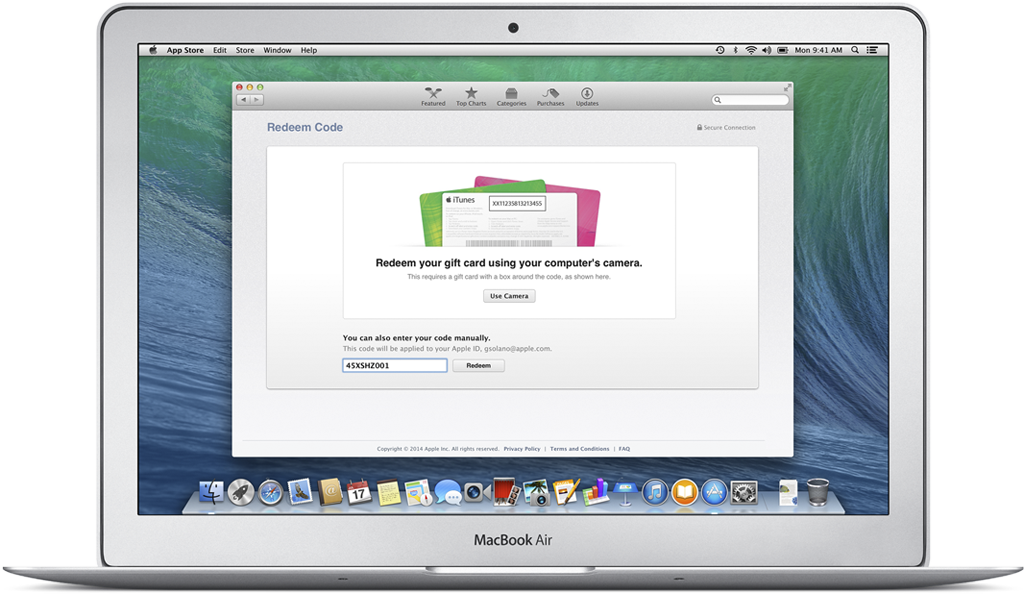Open the Trash in the Dock
The width and height of the screenshot is (1024, 594).
[x=818, y=492]
